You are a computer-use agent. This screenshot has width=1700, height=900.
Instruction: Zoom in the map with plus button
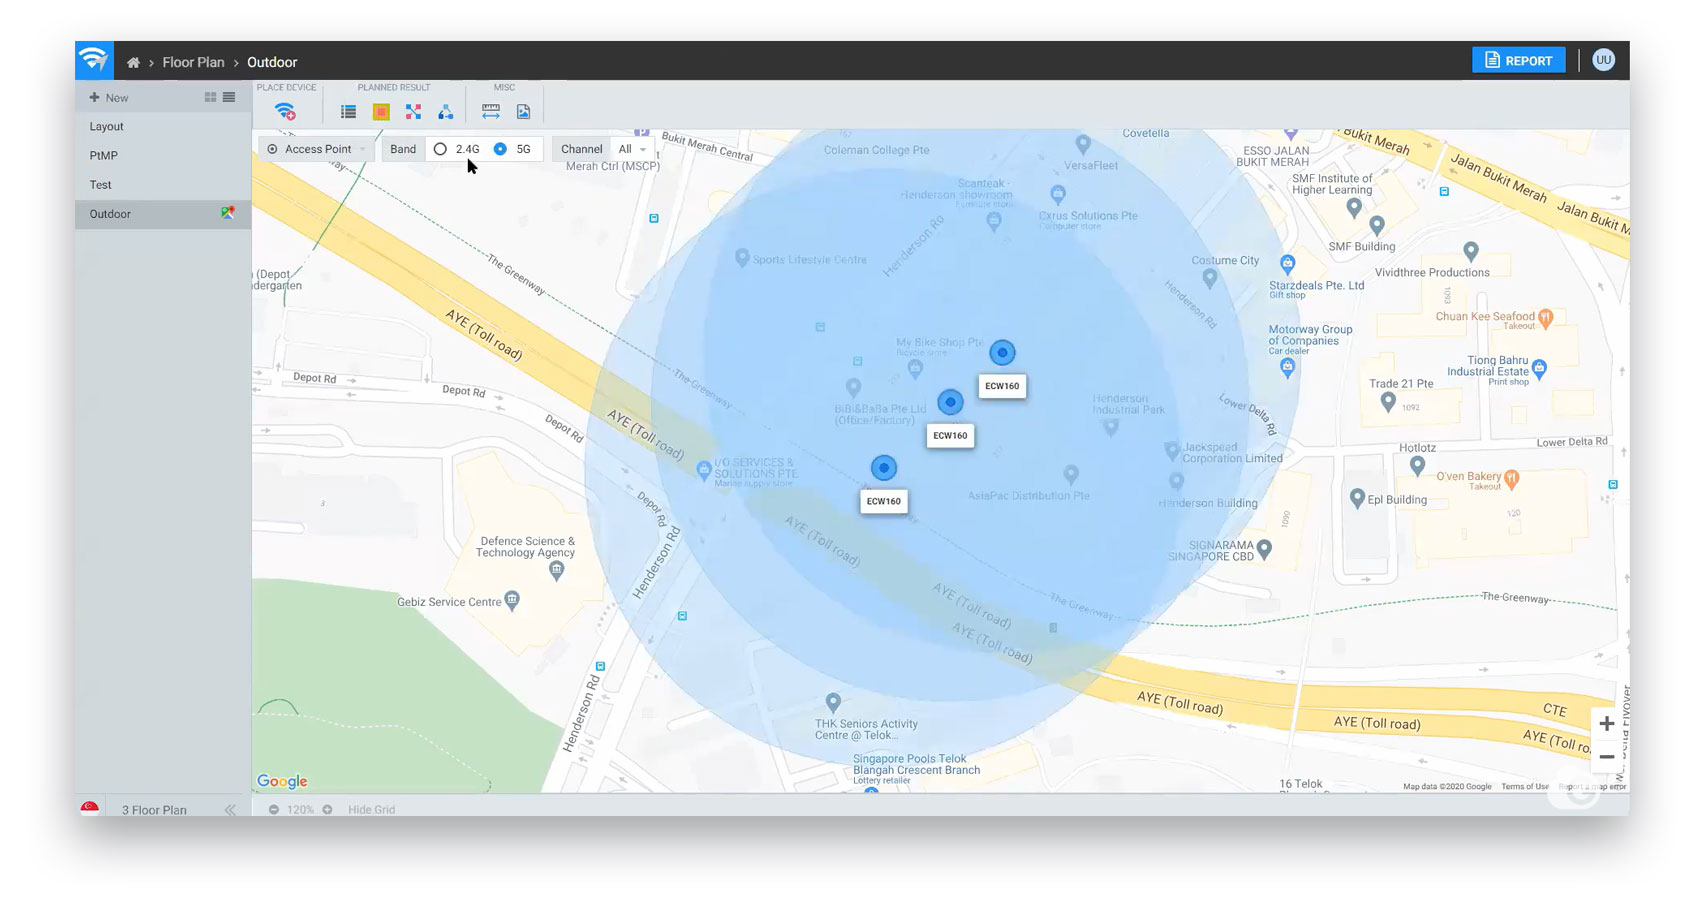(x=1606, y=723)
